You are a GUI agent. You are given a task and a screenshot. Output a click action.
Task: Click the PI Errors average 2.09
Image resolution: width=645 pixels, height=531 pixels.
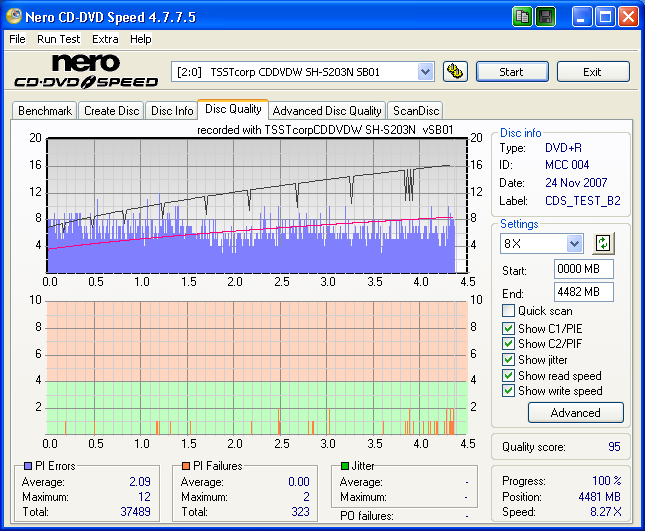[x=140, y=481]
